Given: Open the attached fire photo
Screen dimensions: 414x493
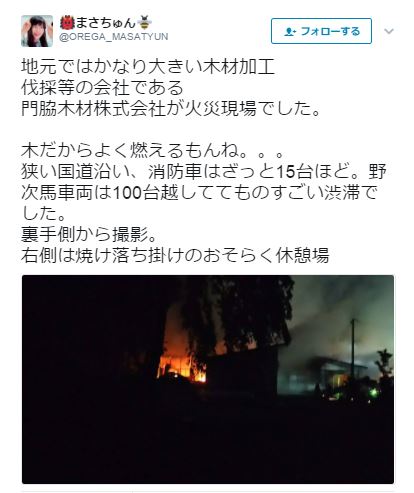Looking at the screenshot, I should click(208, 379).
